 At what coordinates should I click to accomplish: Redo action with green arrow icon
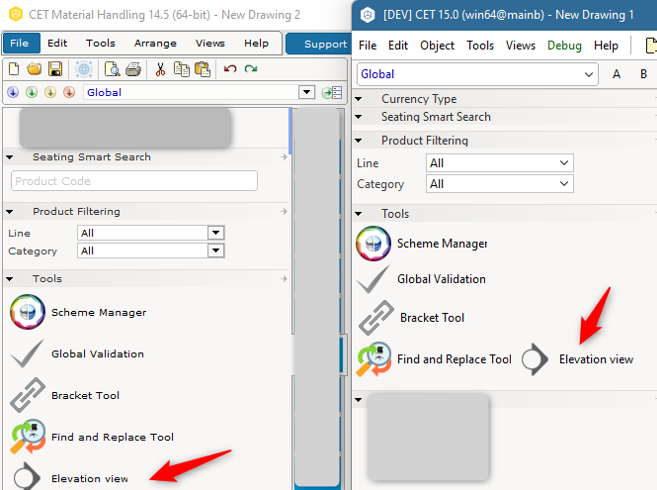click(251, 69)
